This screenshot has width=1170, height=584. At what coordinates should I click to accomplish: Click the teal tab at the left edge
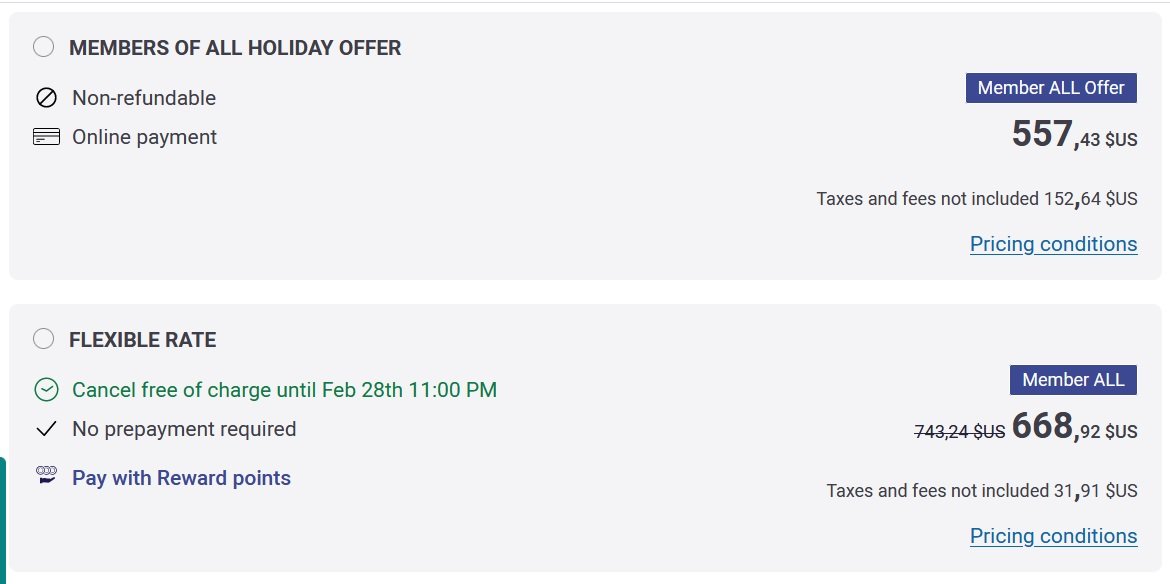[3, 520]
